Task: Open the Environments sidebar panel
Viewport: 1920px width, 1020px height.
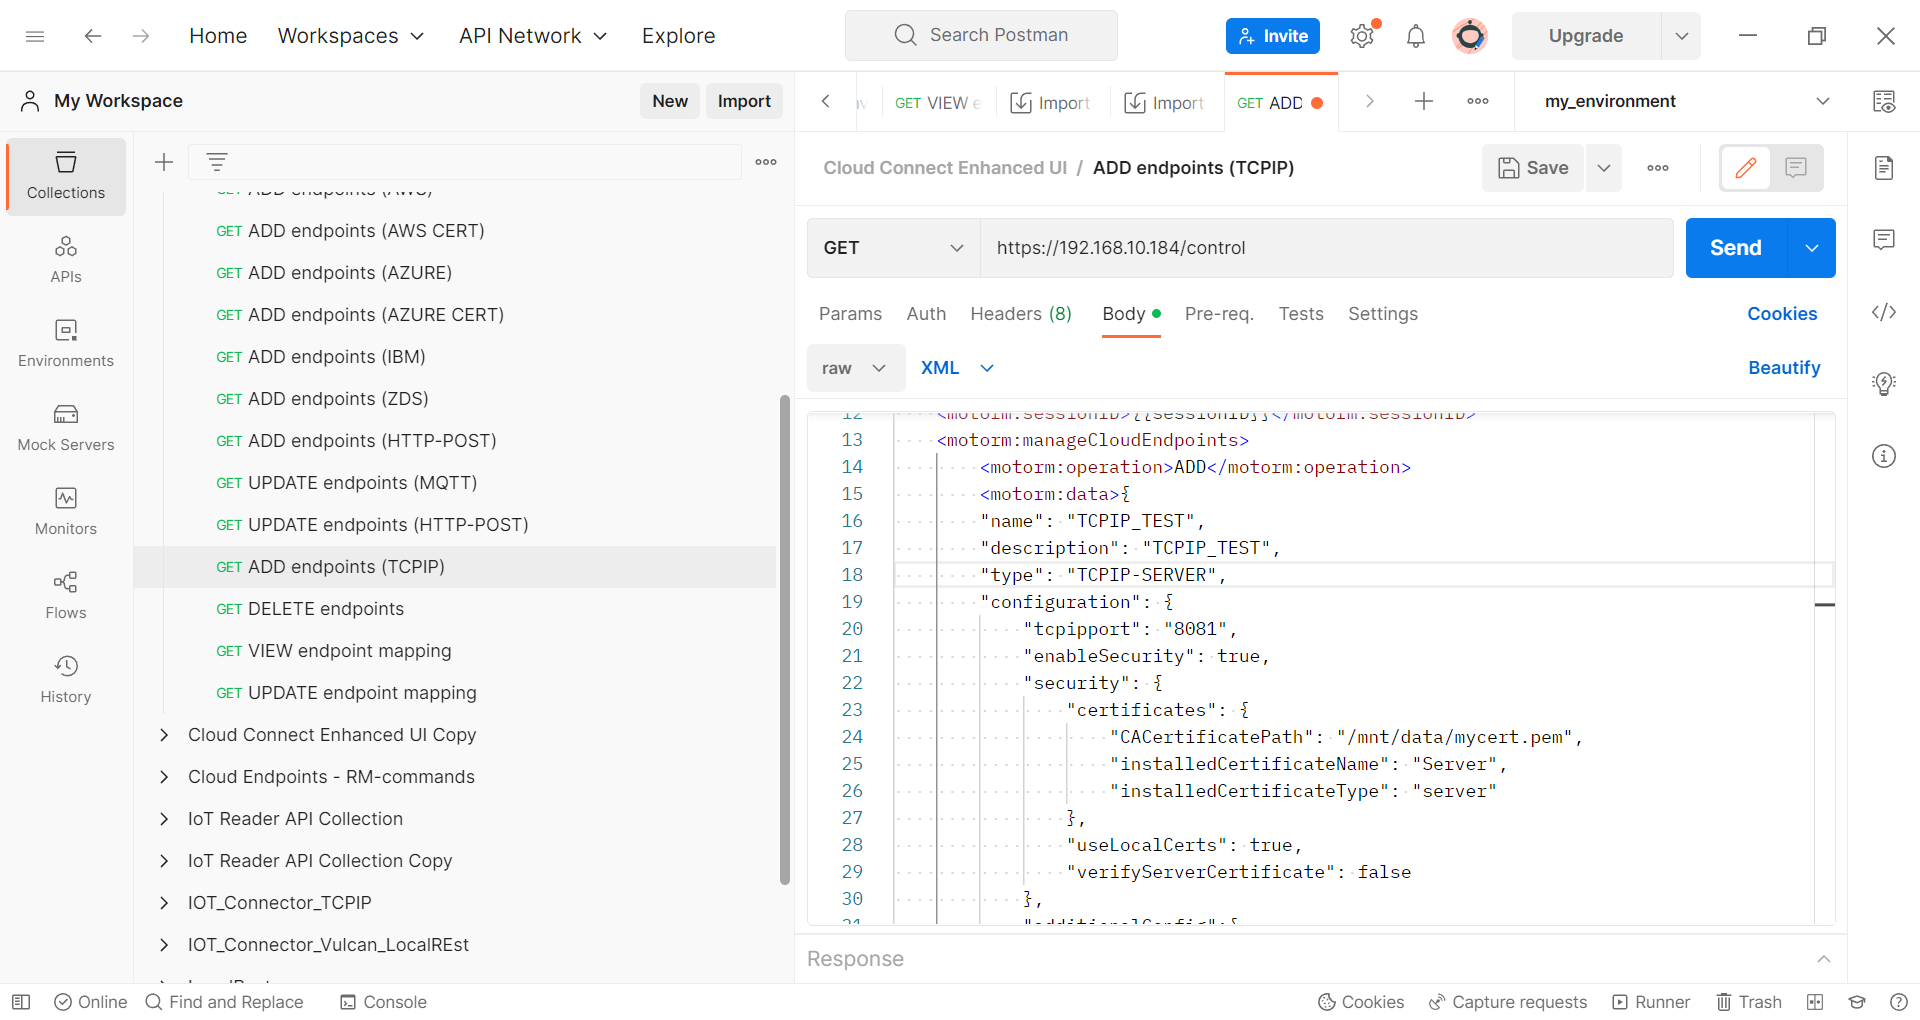Action: tap(66, 344)
